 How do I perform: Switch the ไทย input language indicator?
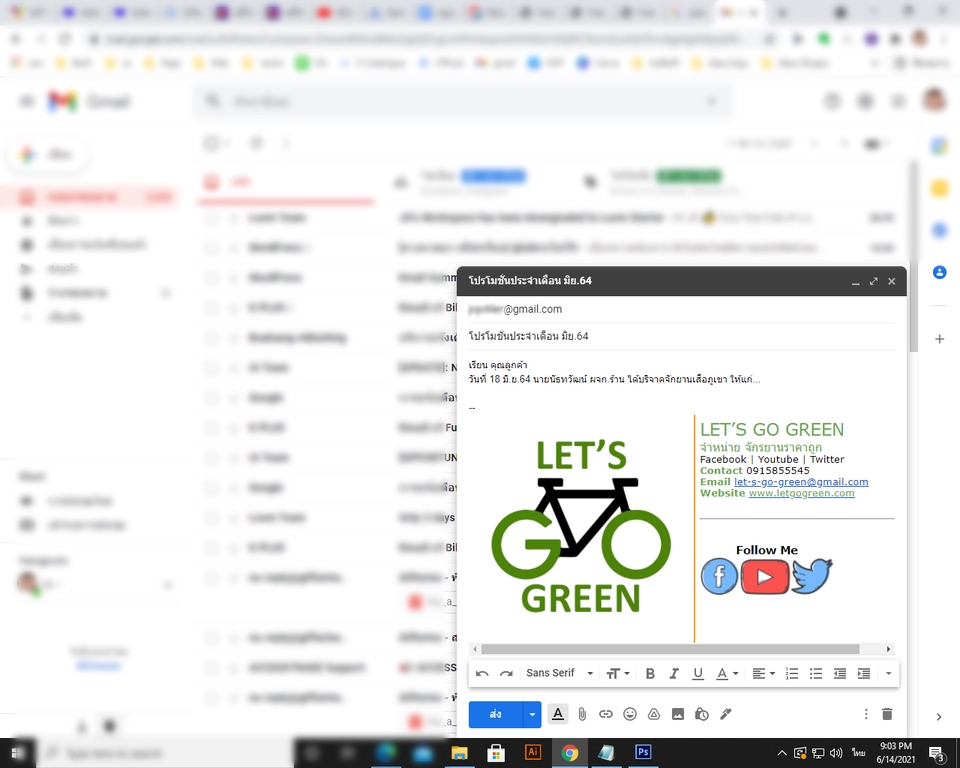(858, 753)
